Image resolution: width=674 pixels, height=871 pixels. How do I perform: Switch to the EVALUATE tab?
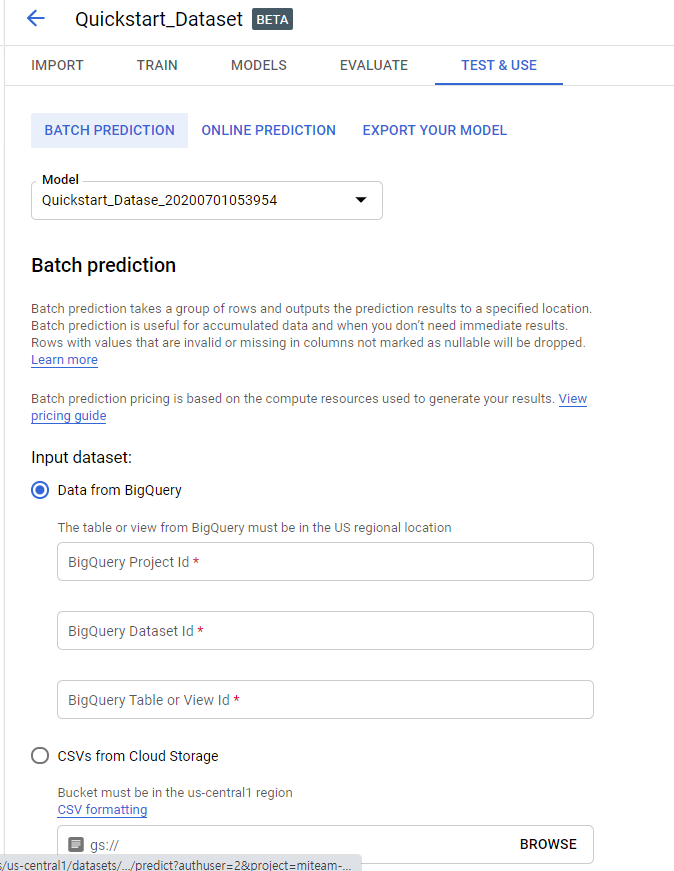(373, 64)
